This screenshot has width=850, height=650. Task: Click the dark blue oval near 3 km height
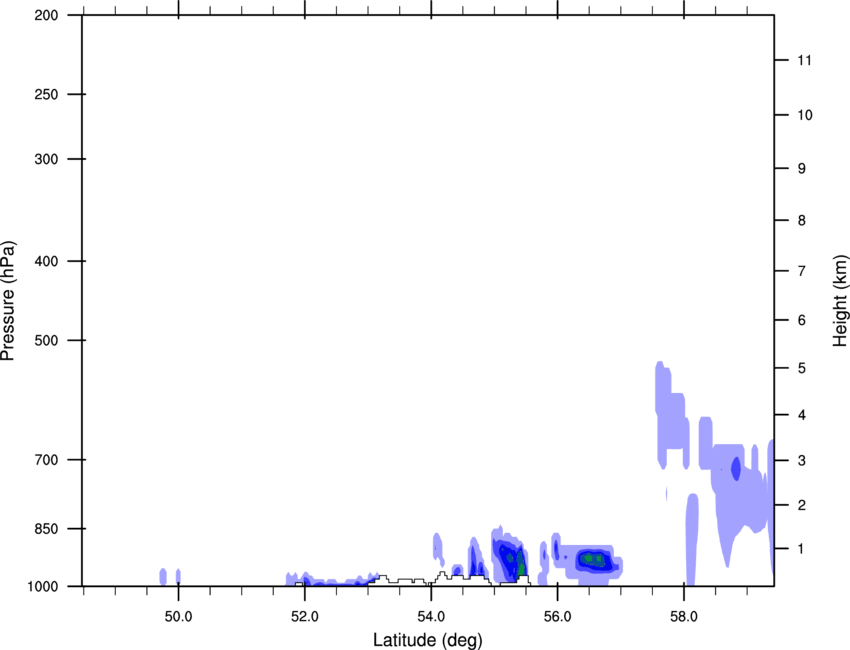(736, 467)
